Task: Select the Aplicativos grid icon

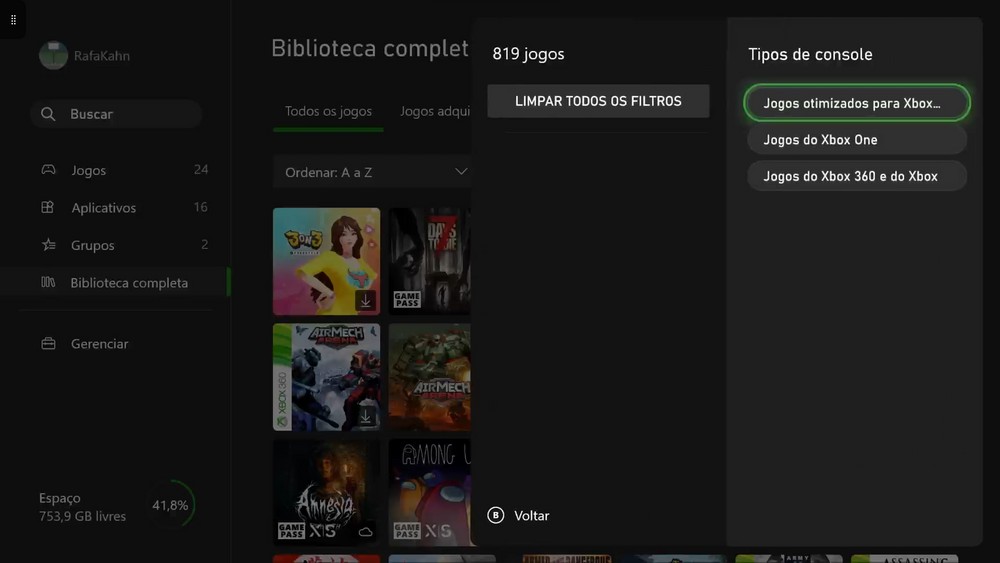Action: tap(48, 208)
